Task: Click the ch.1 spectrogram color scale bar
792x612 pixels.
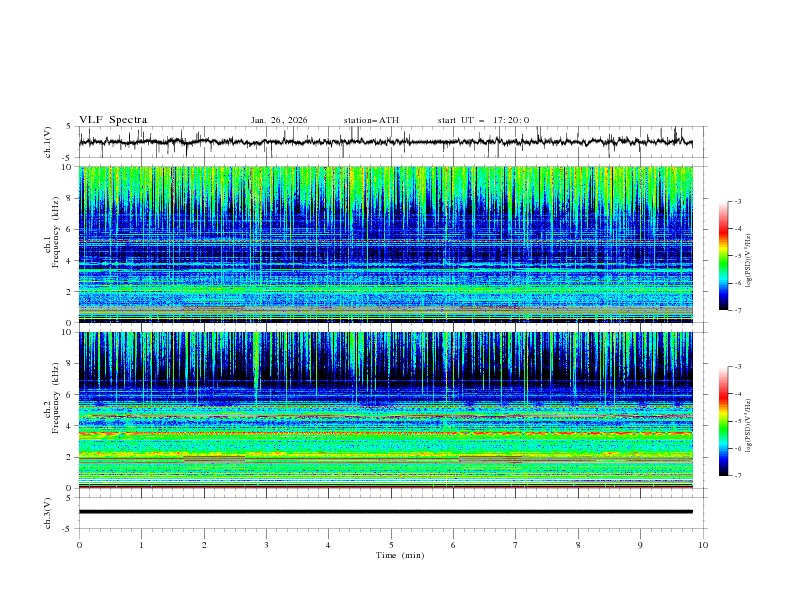Action: pyautogui.click(x=723, y=256)
